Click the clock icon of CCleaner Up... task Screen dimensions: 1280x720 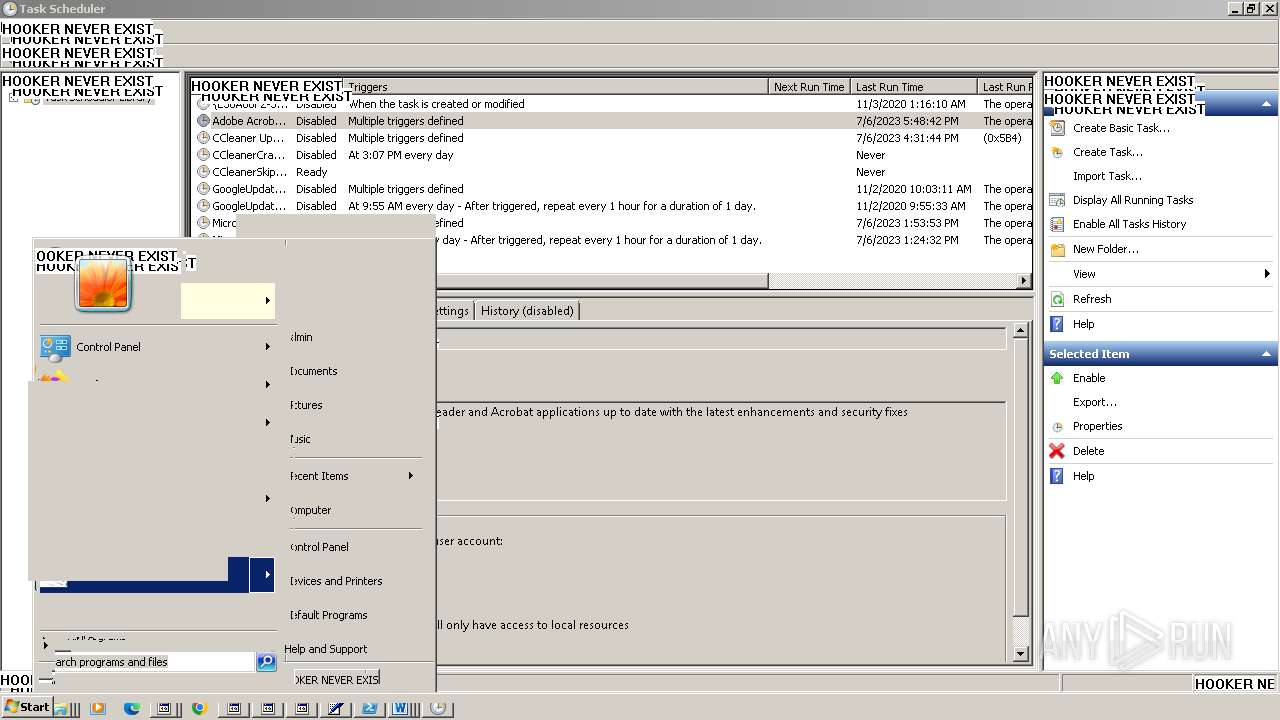pyautogui.click(x=203, y=138)
